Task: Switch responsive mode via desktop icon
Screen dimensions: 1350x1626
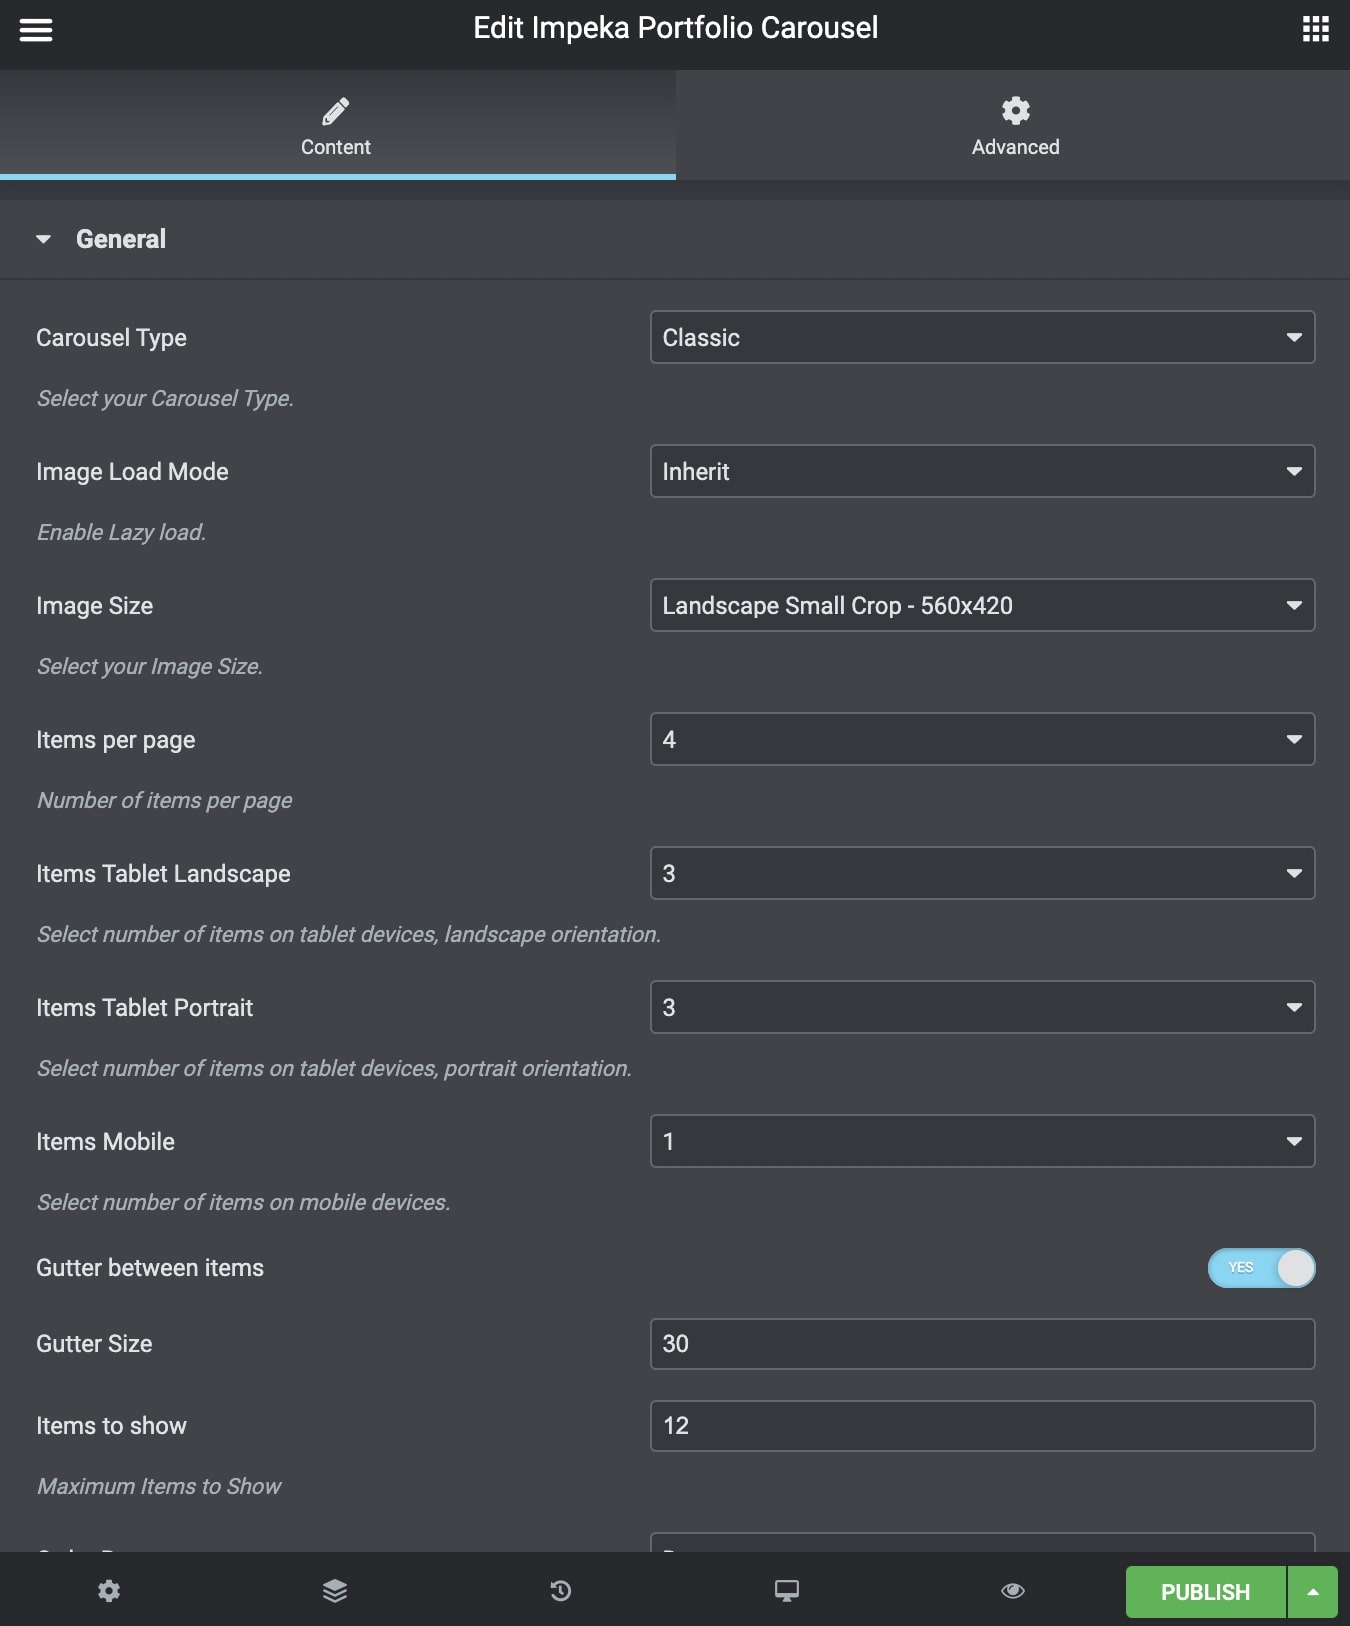Action: [787, 1591]
